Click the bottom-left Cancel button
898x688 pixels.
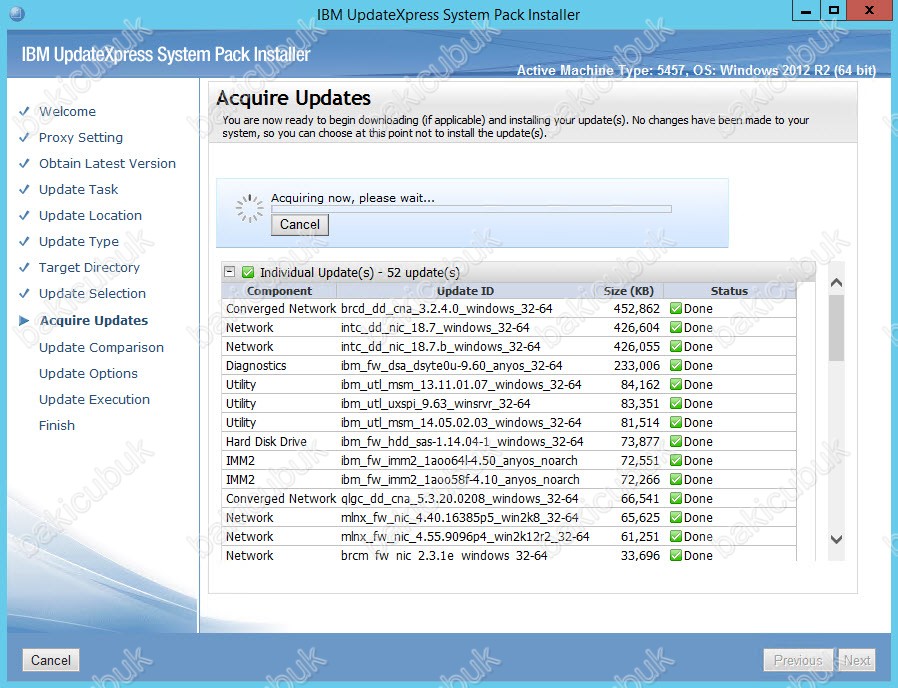click(x=51, y=660)
